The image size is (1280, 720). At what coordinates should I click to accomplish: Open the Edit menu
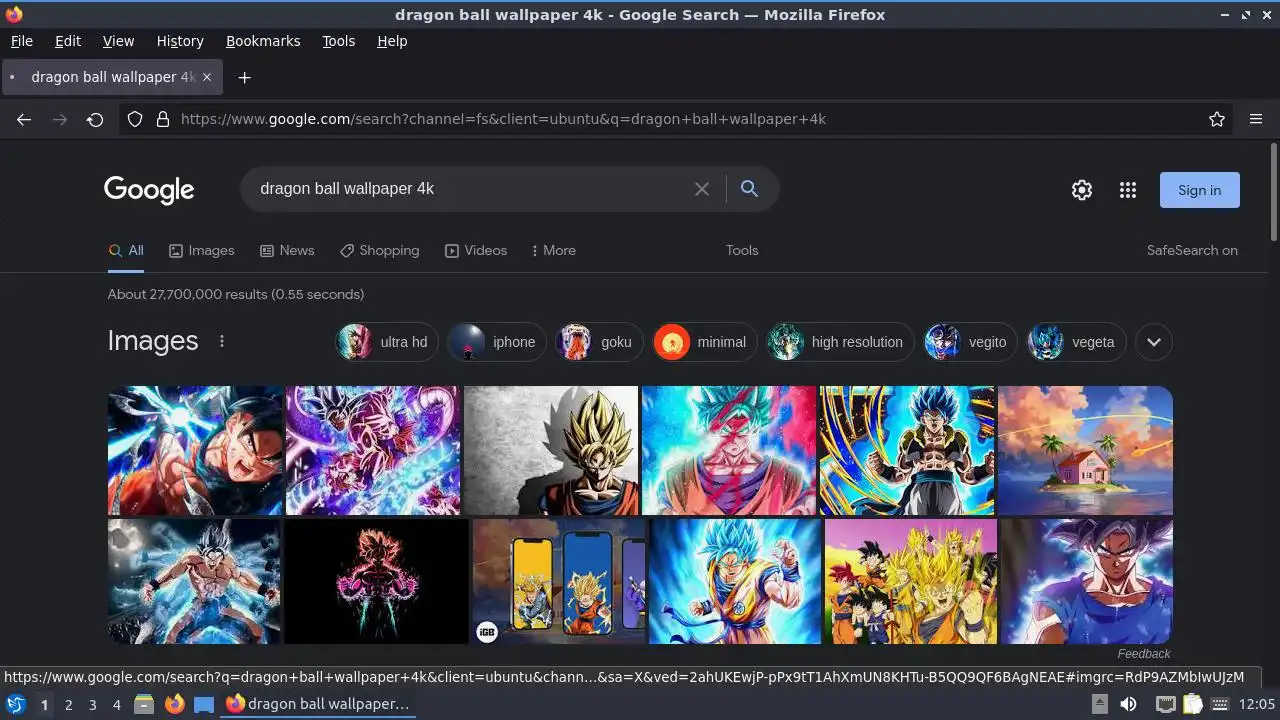[68, 41]
